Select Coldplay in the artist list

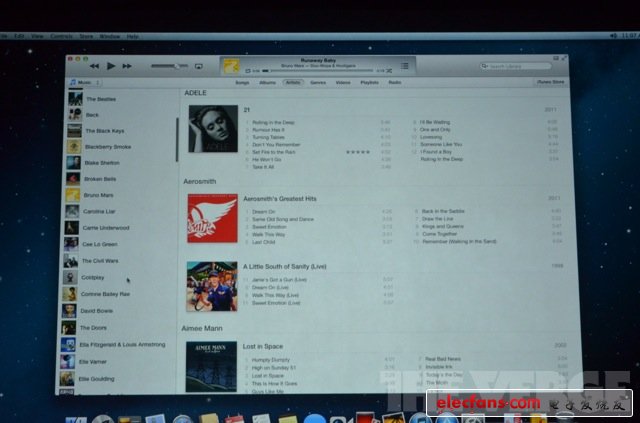[93, 277]
